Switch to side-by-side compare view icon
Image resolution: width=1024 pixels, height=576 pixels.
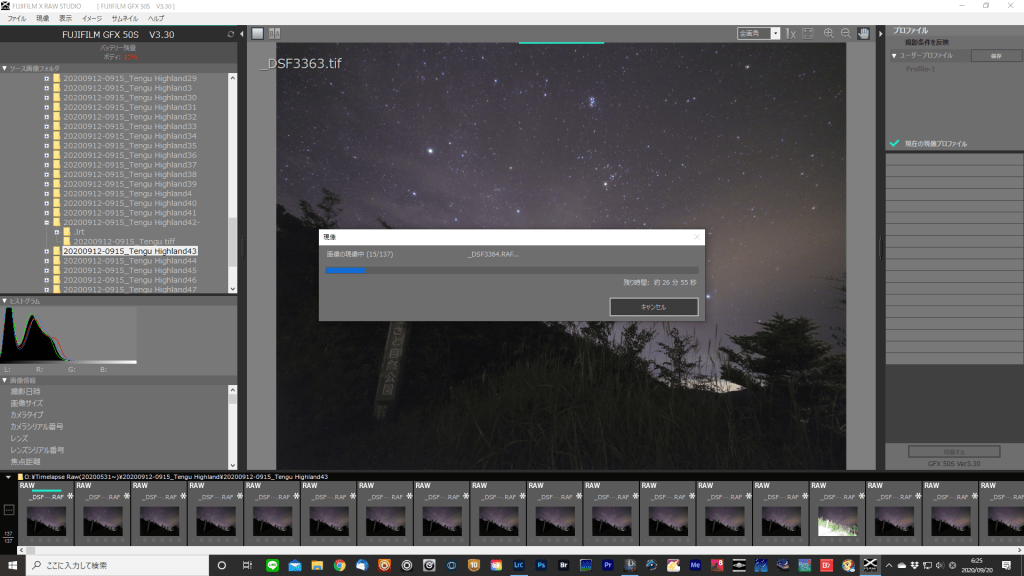(274, 33)
